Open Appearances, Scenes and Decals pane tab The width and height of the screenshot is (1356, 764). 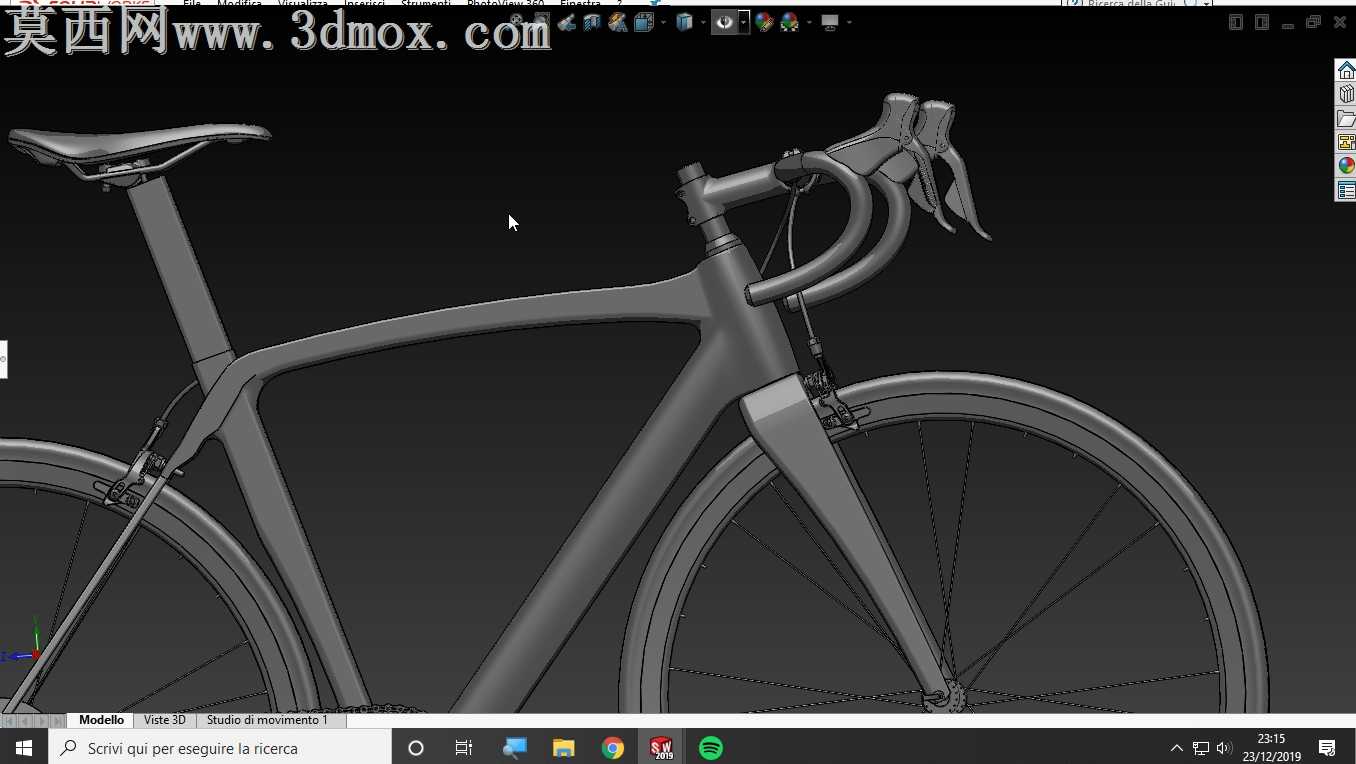pyautogui.click(x=1346, y=166)
